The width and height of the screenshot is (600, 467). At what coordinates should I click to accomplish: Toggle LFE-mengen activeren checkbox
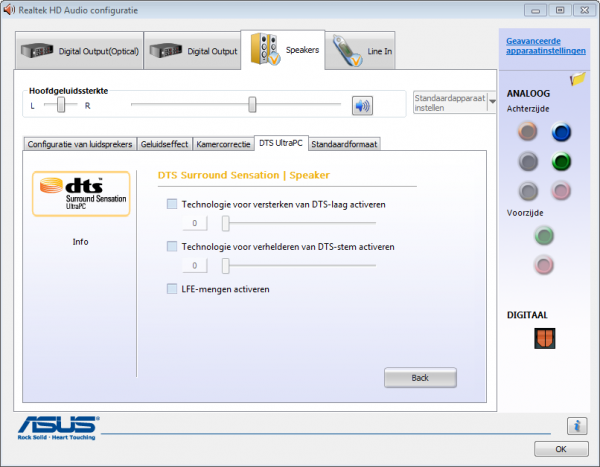[x=173, y=289]
